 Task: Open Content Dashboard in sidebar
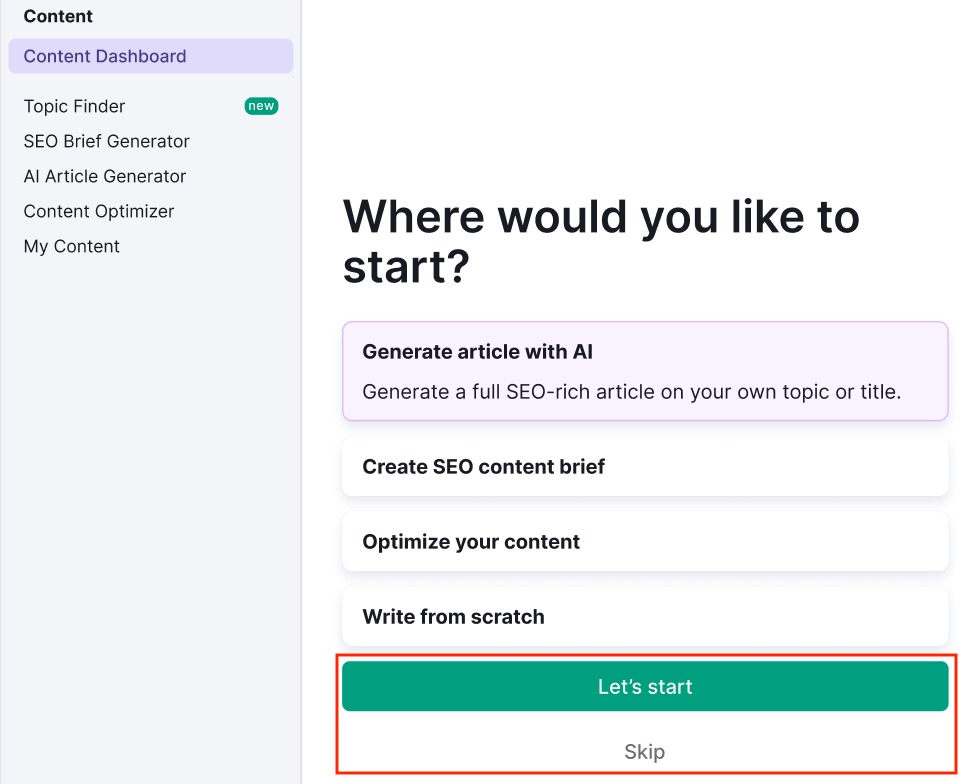[x=105, y=56]
